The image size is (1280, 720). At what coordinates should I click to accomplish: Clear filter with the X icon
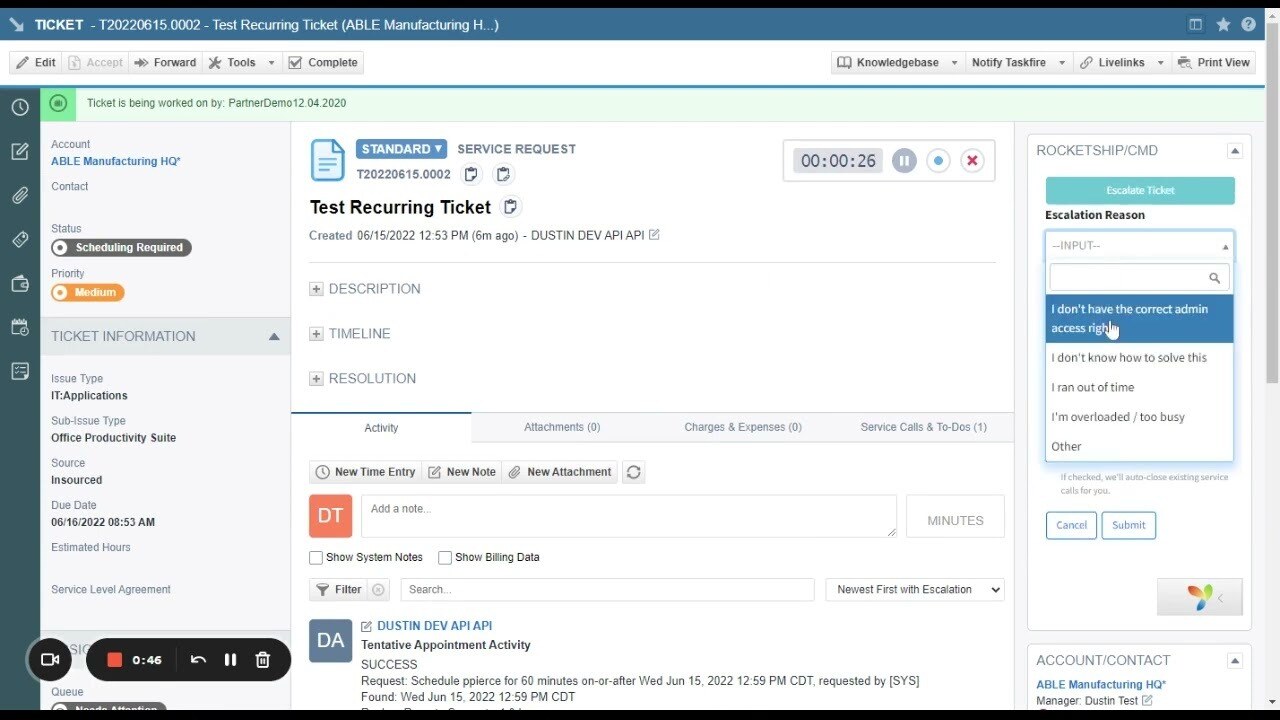[x=378, y=590]
